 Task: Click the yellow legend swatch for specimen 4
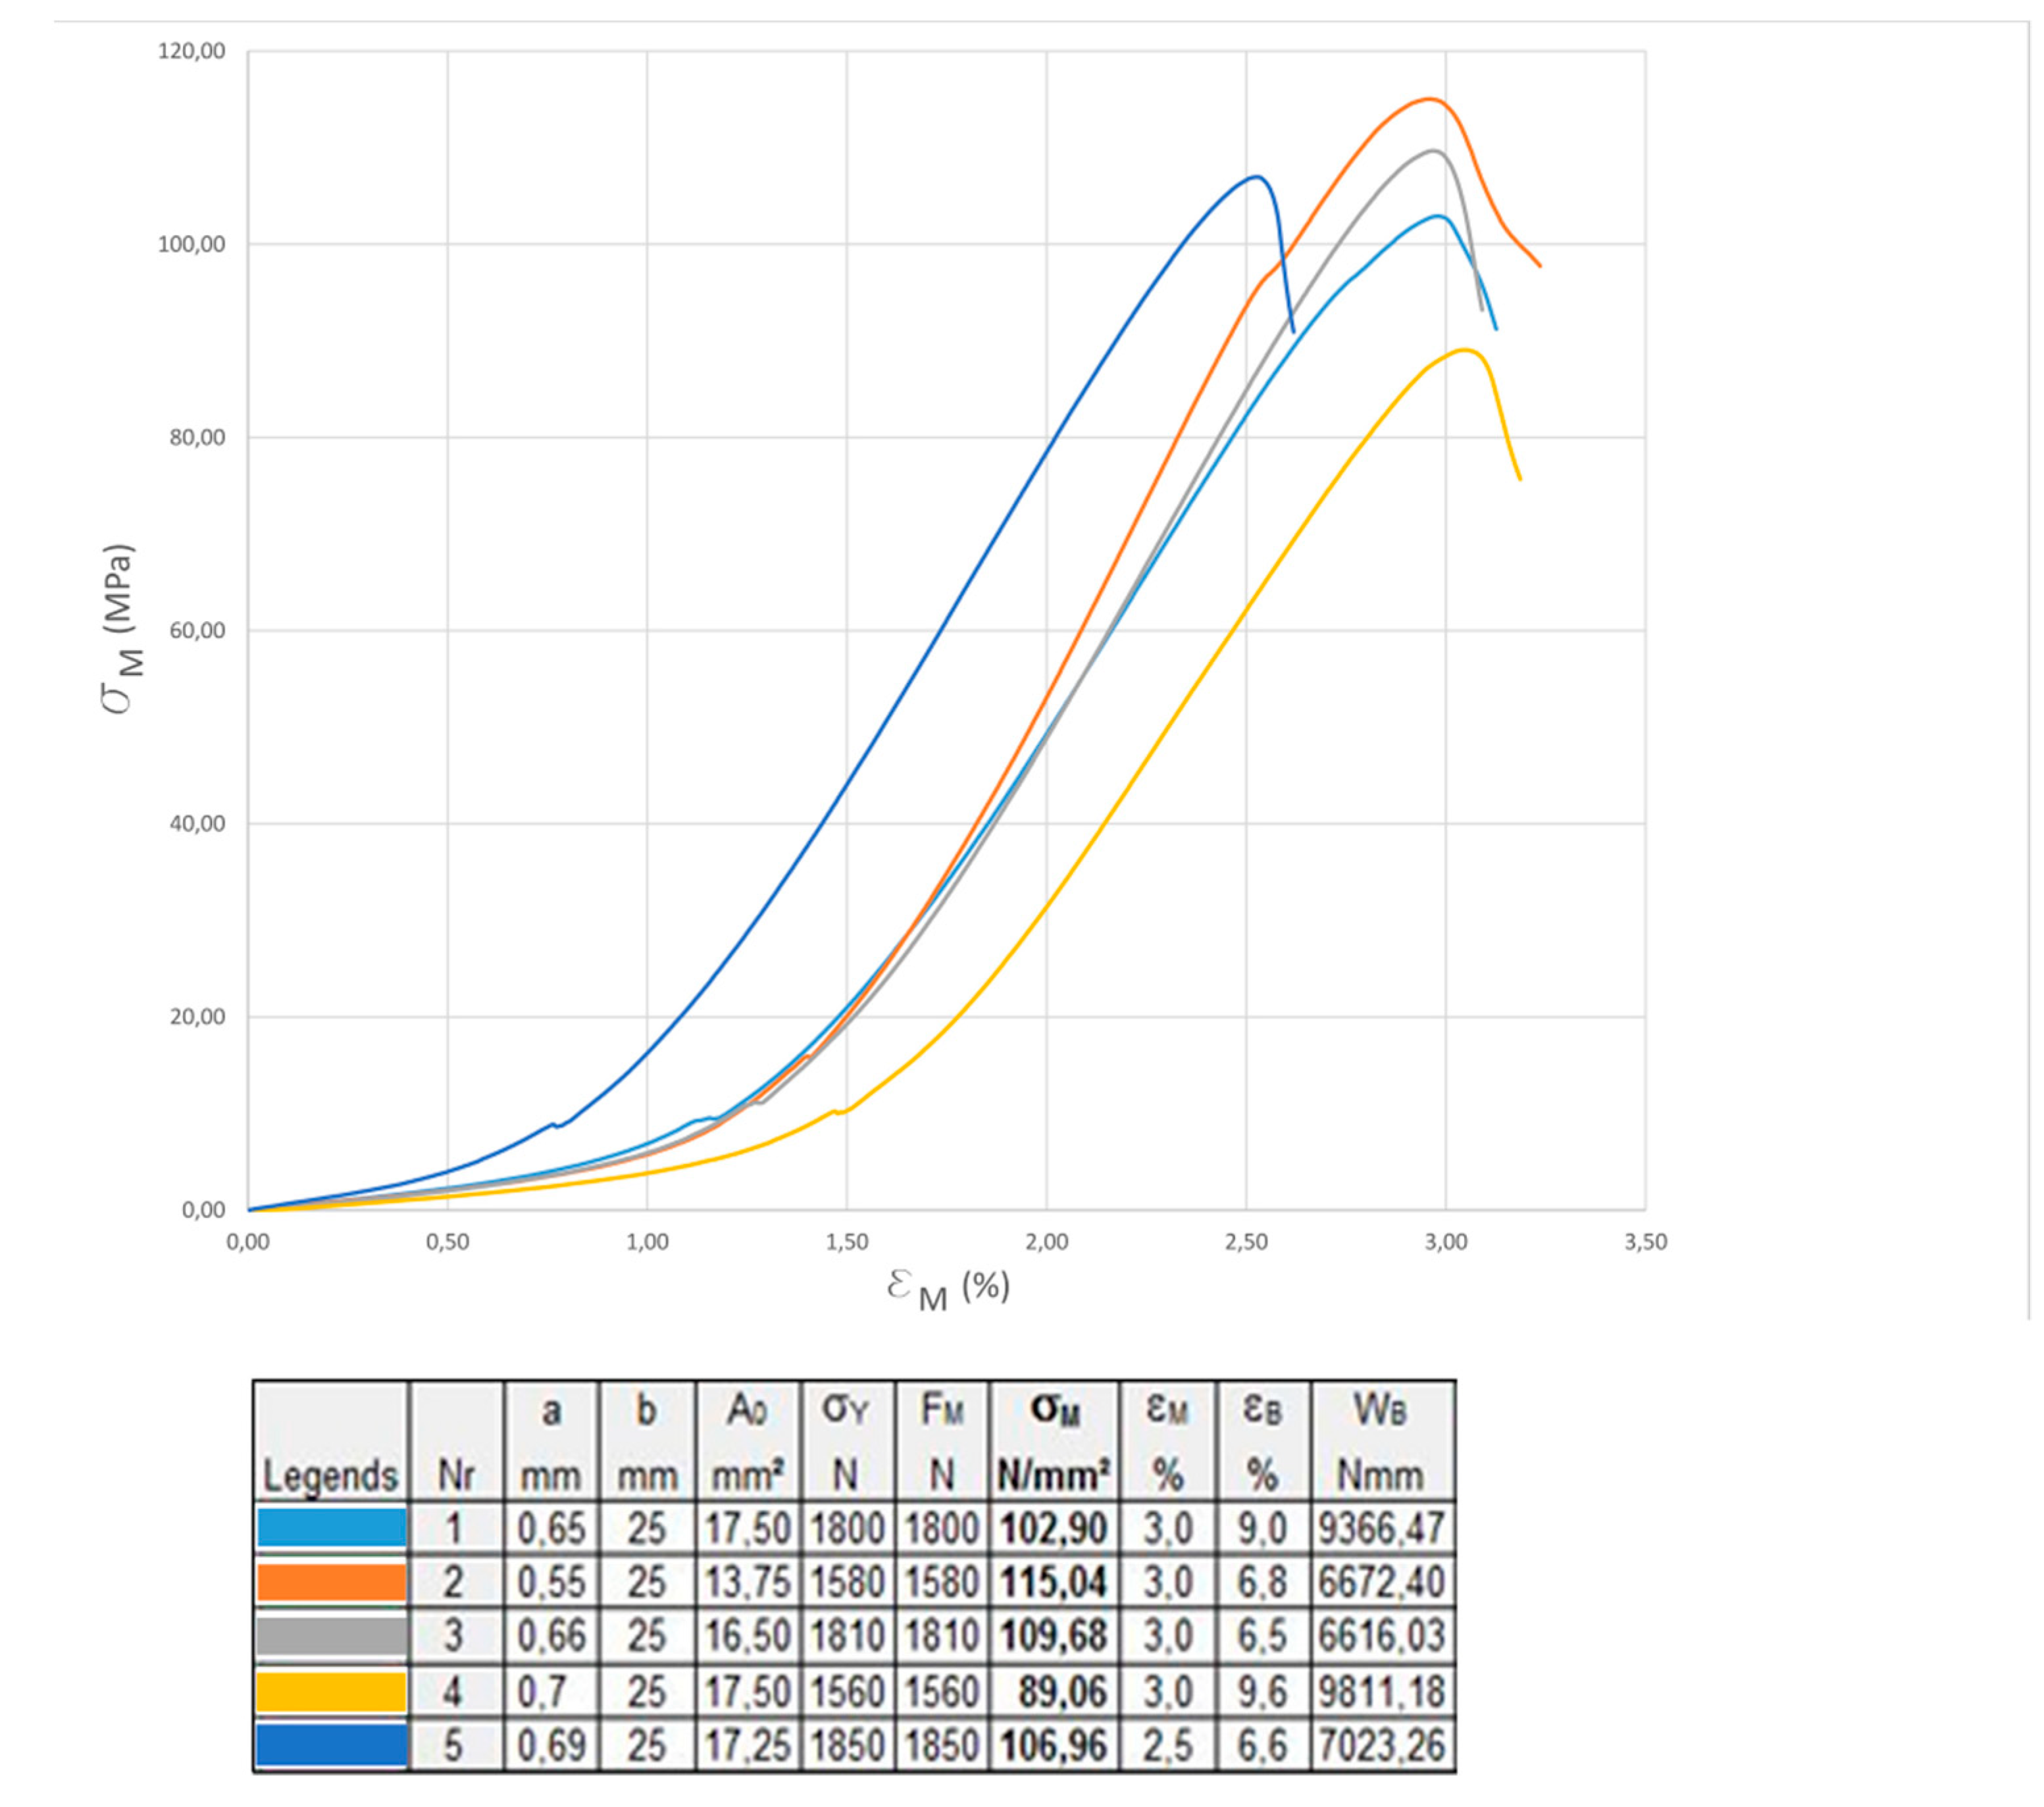pos(331,1692)
